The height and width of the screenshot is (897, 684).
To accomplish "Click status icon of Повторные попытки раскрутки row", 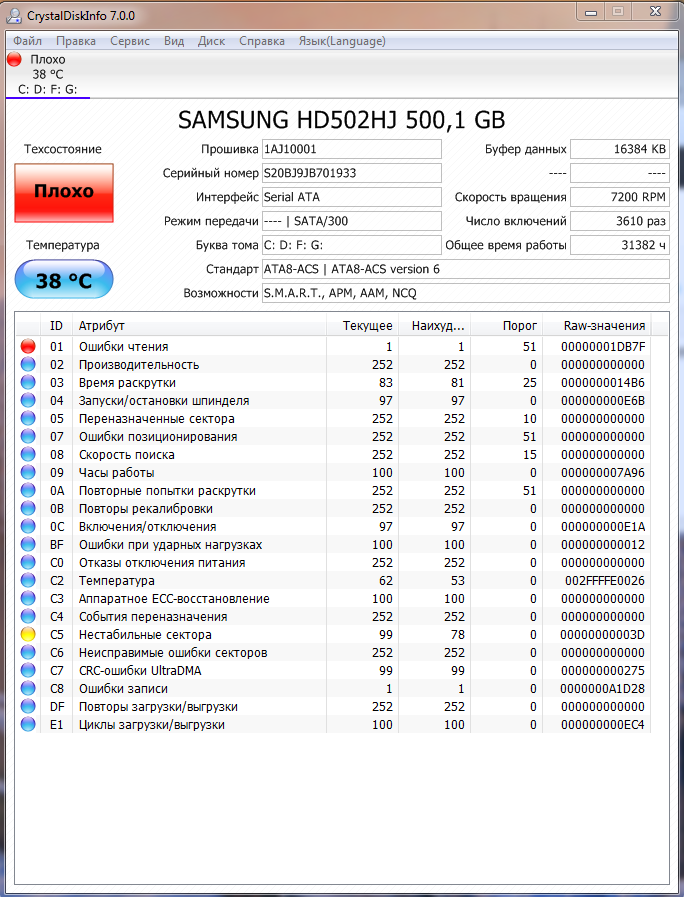I will coord(28,490).
